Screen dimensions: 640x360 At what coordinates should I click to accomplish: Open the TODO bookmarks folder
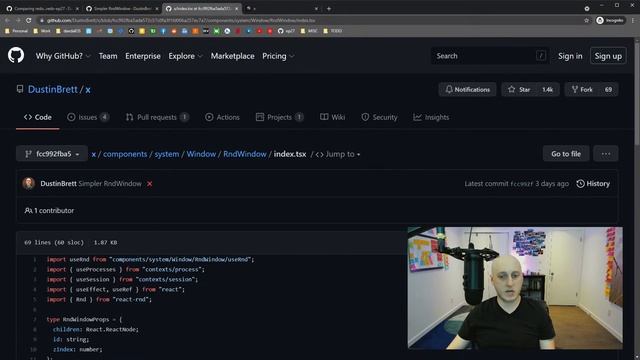333,31
